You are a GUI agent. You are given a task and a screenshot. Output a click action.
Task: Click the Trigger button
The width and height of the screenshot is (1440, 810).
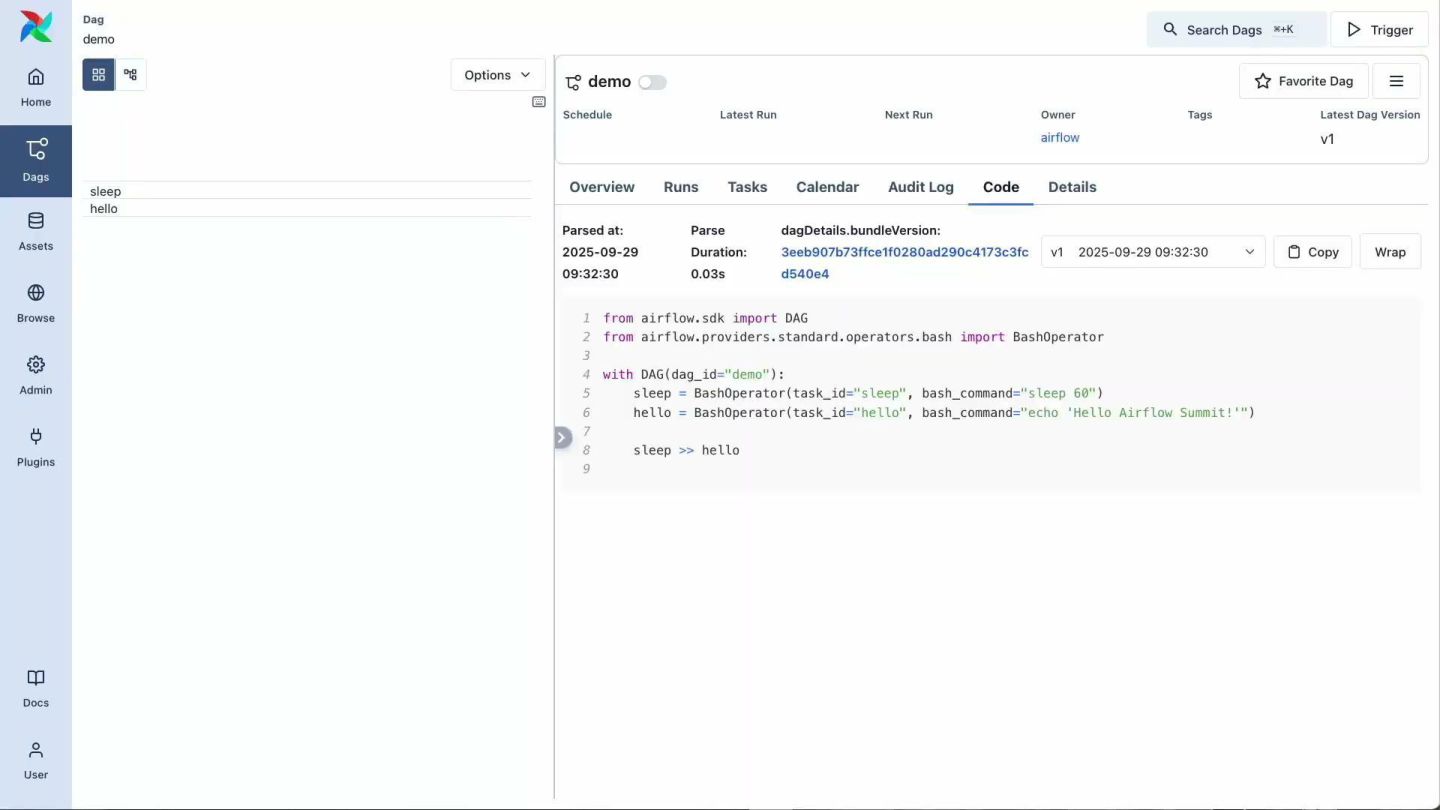tap(1379, 30)
